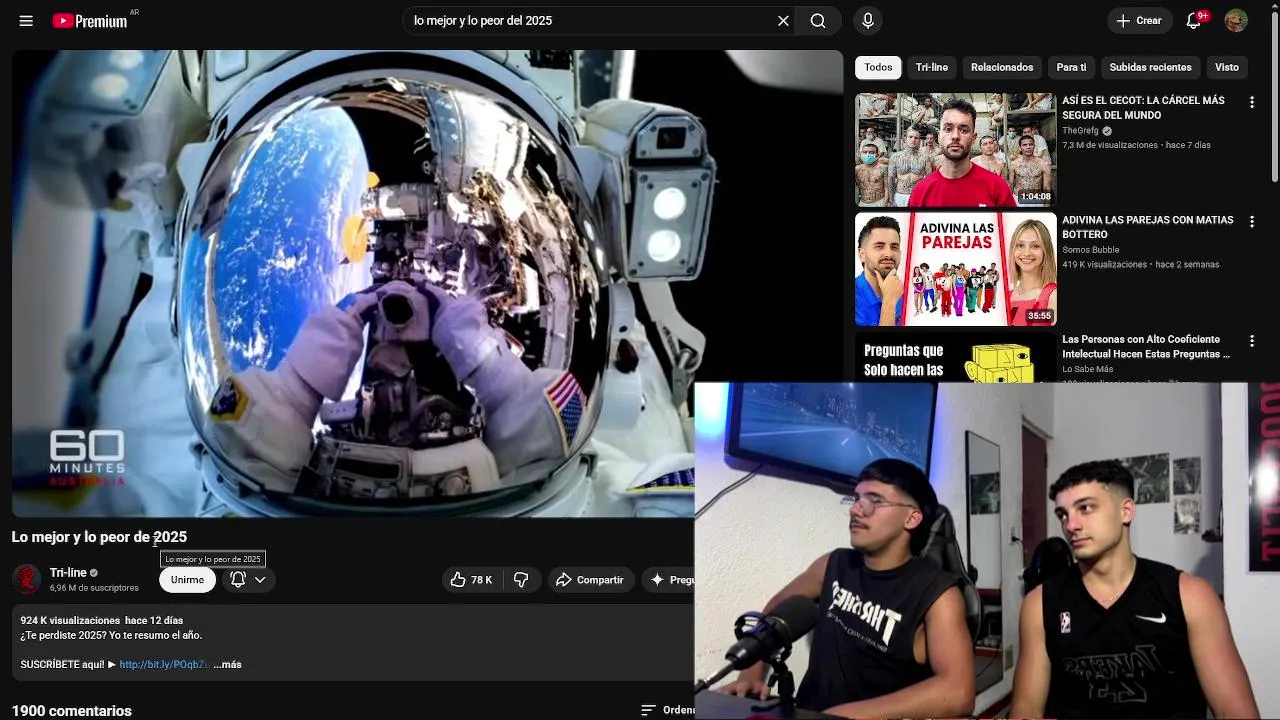Expand the description with '...más'
The image size is (1280, 720).
tap(228, 664)
